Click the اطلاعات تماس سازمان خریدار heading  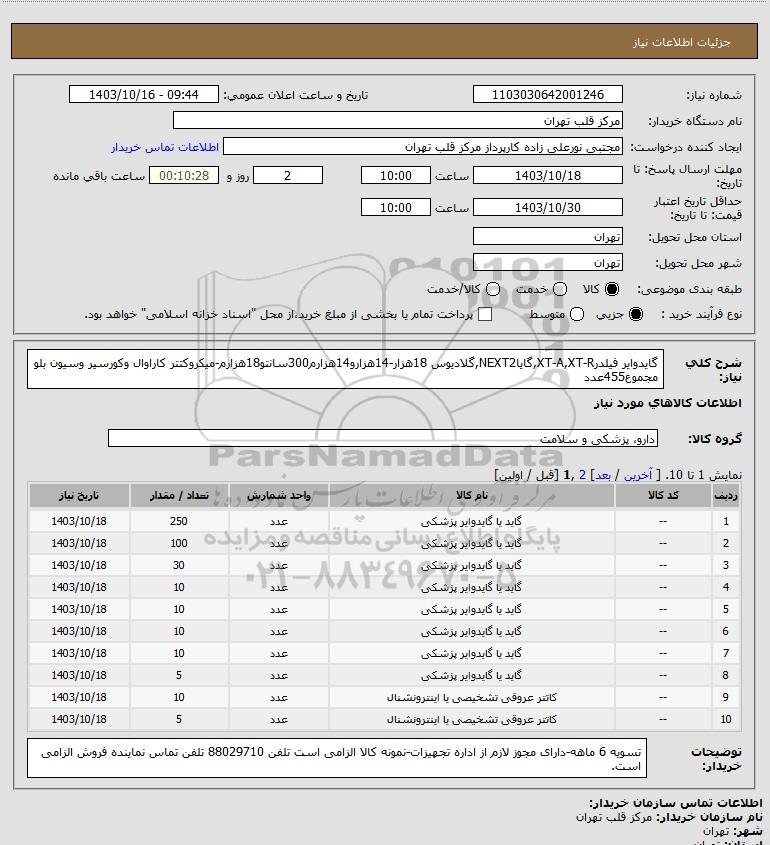click(675, 804)
